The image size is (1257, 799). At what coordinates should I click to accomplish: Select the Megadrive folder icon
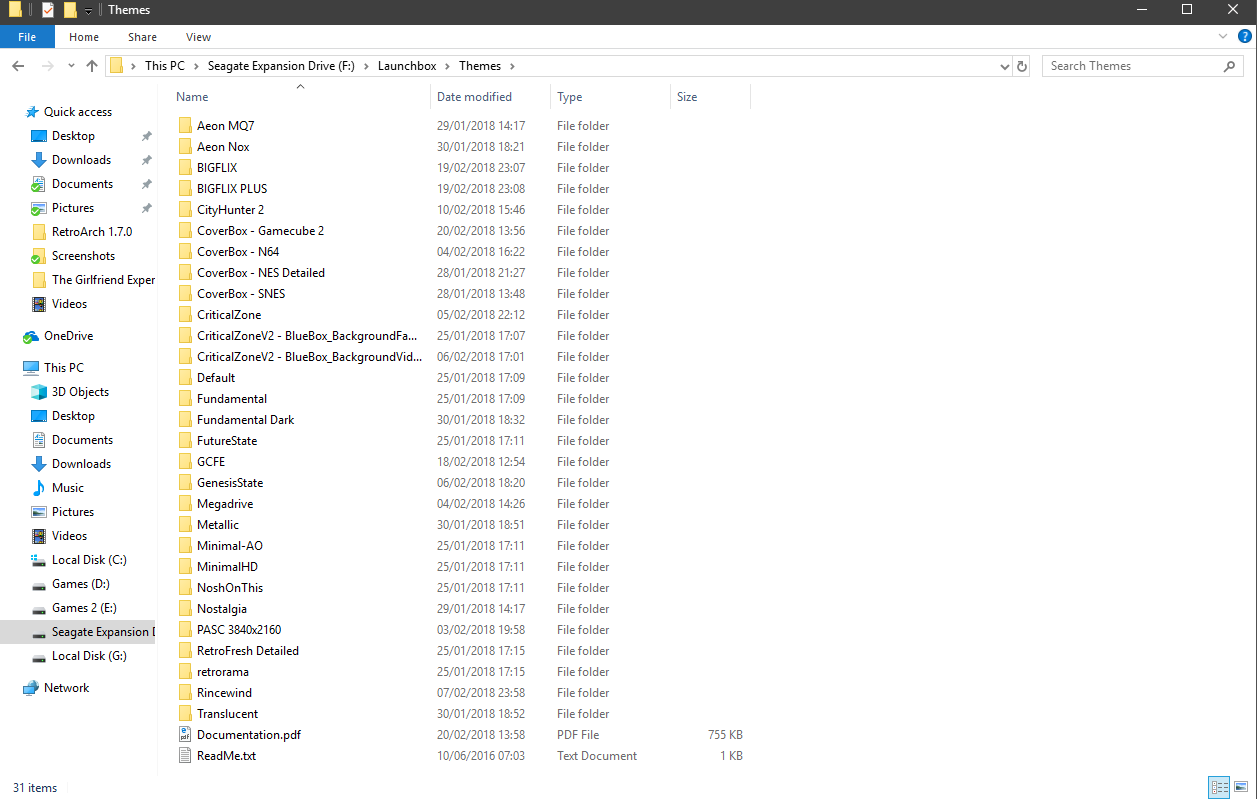(184, 504)
